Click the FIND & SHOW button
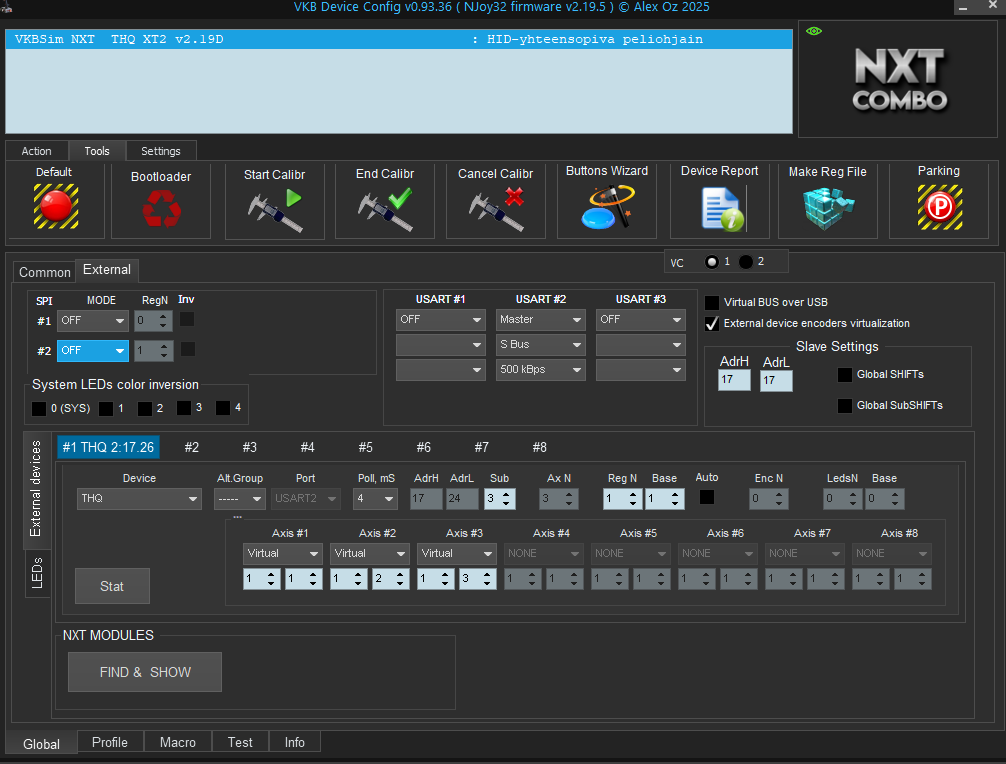 (145, 672)
